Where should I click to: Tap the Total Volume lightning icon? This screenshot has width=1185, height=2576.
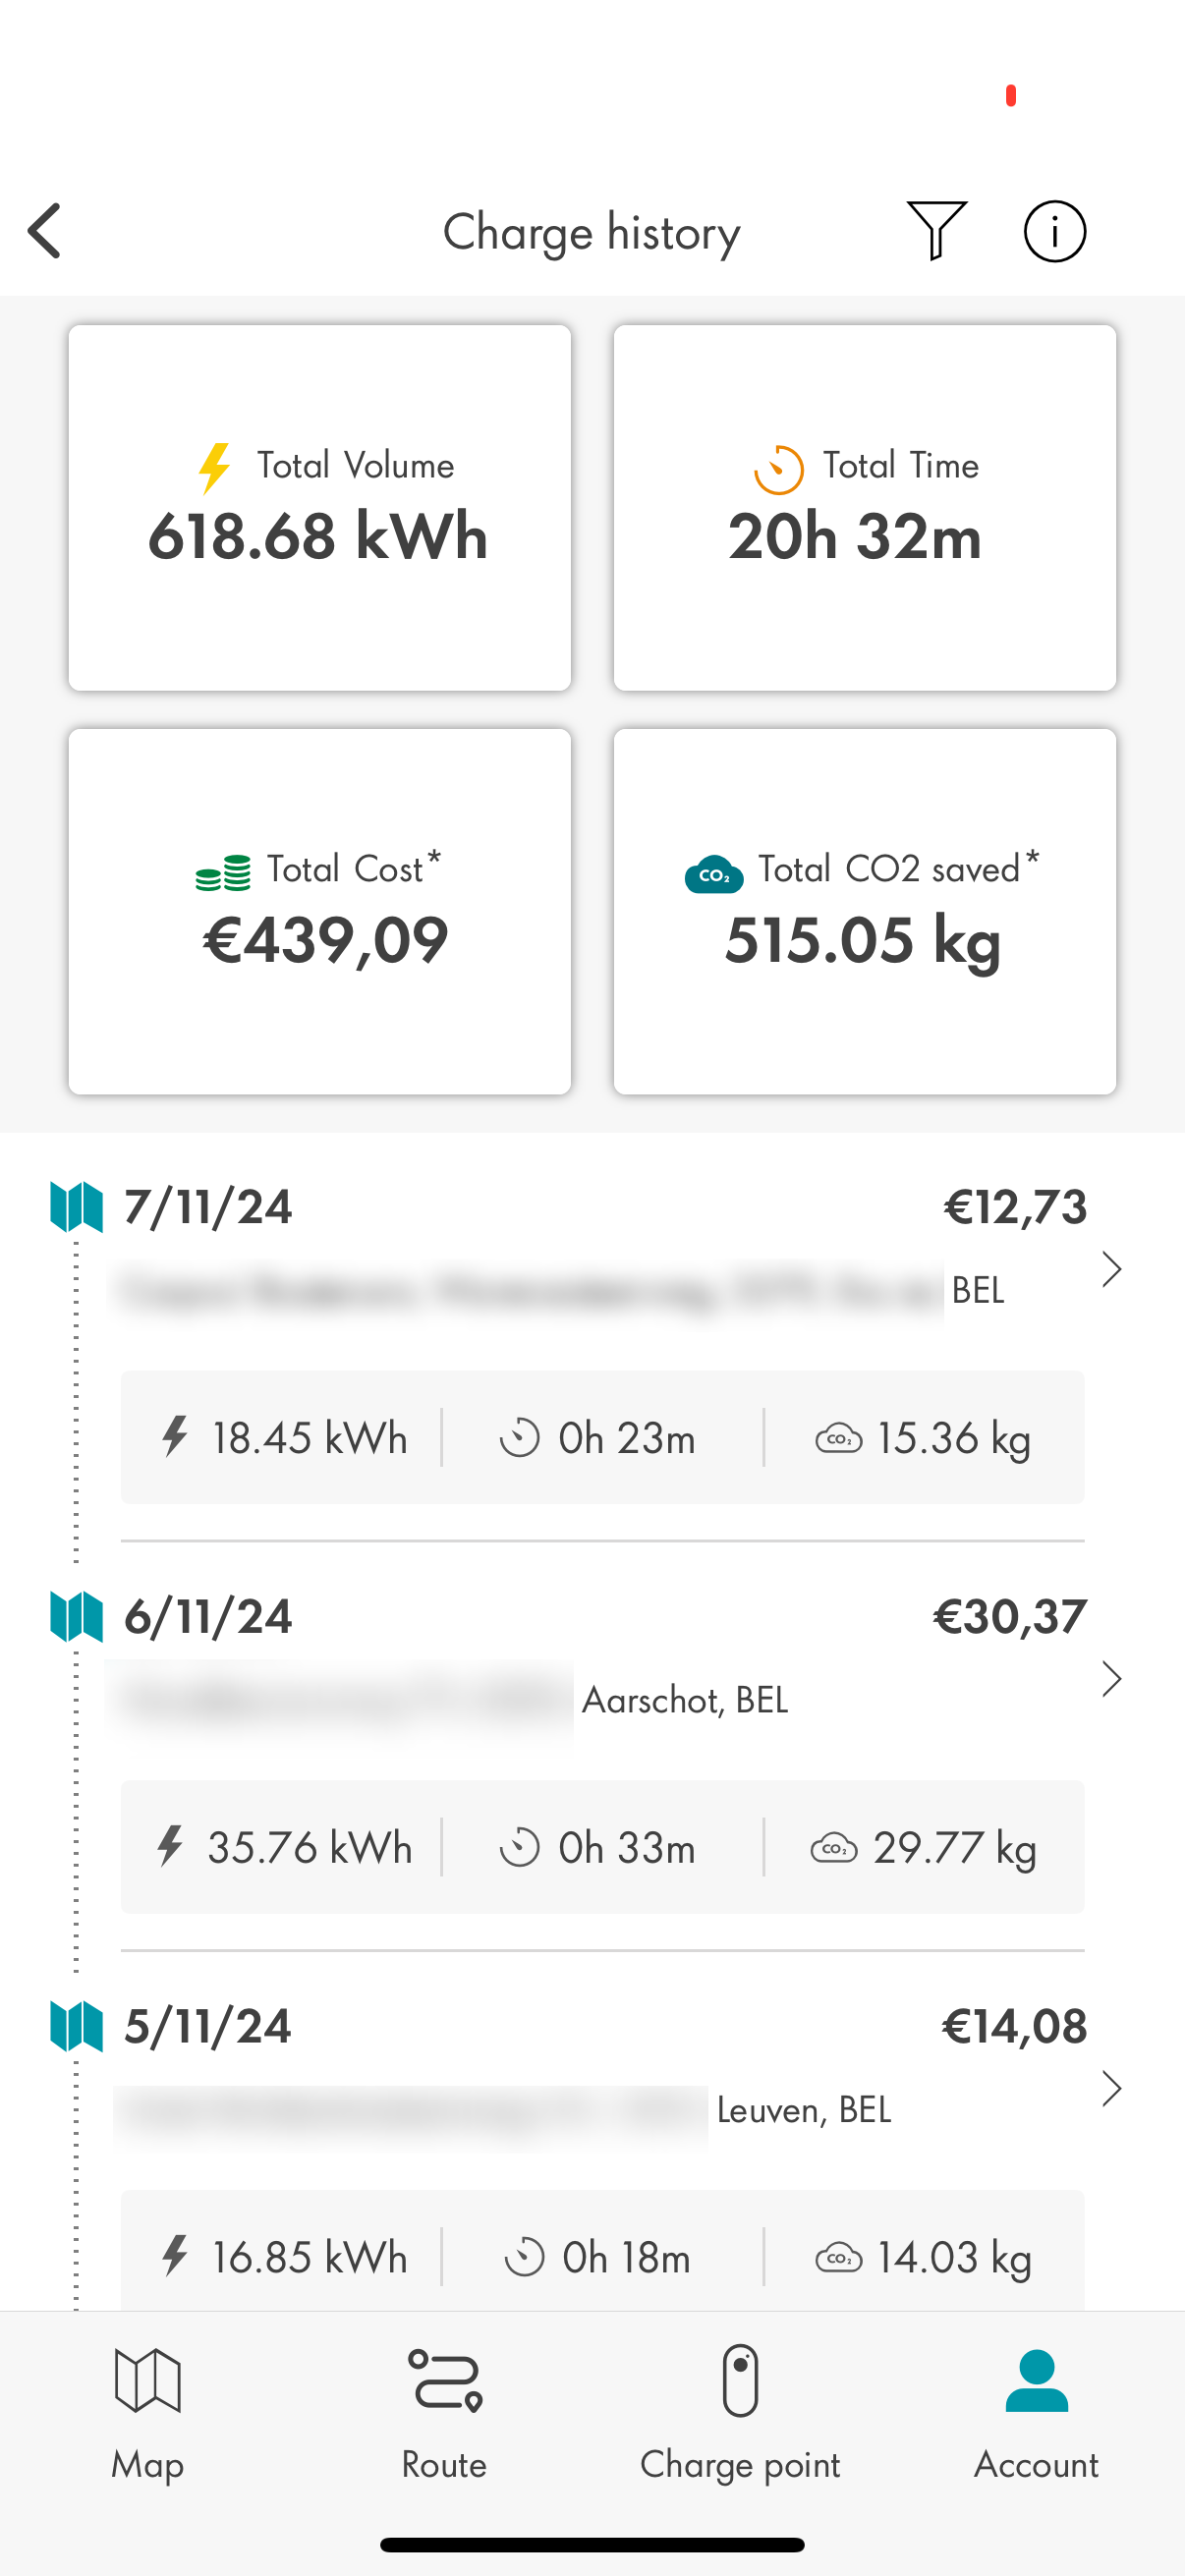214,468
